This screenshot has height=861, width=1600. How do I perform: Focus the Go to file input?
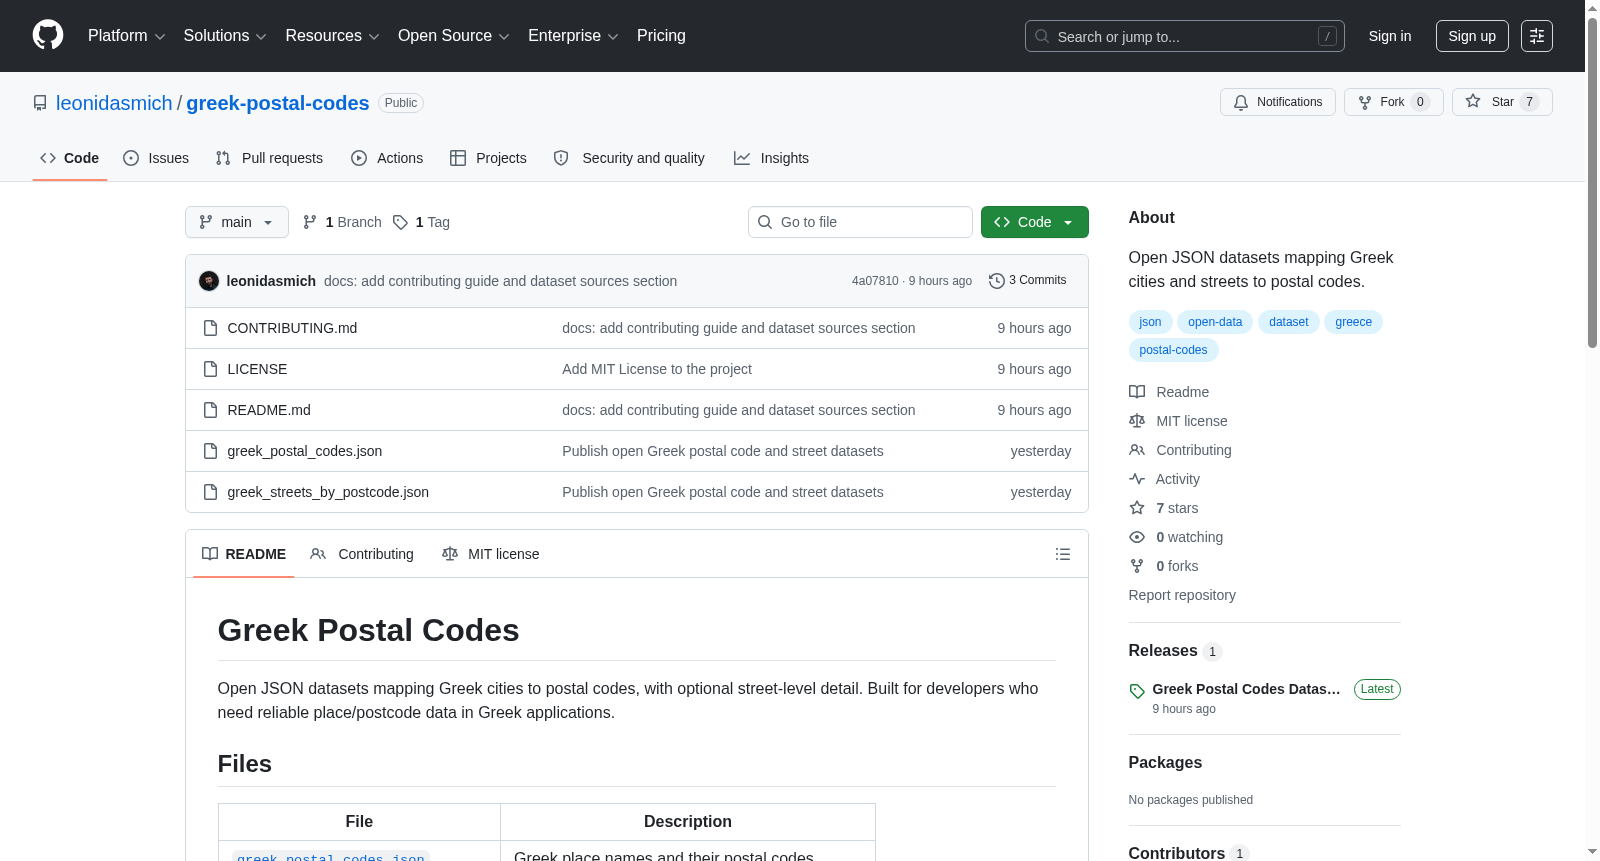pos(860,222)
